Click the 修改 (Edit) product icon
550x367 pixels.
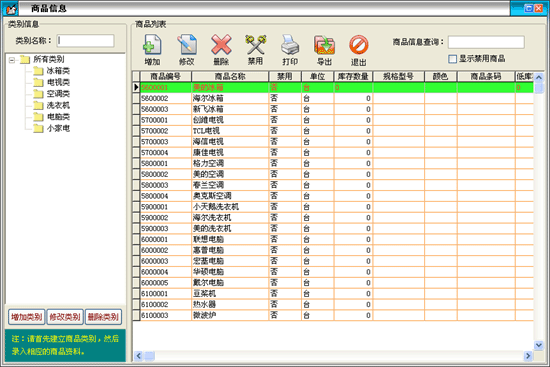tap(187, 45)
